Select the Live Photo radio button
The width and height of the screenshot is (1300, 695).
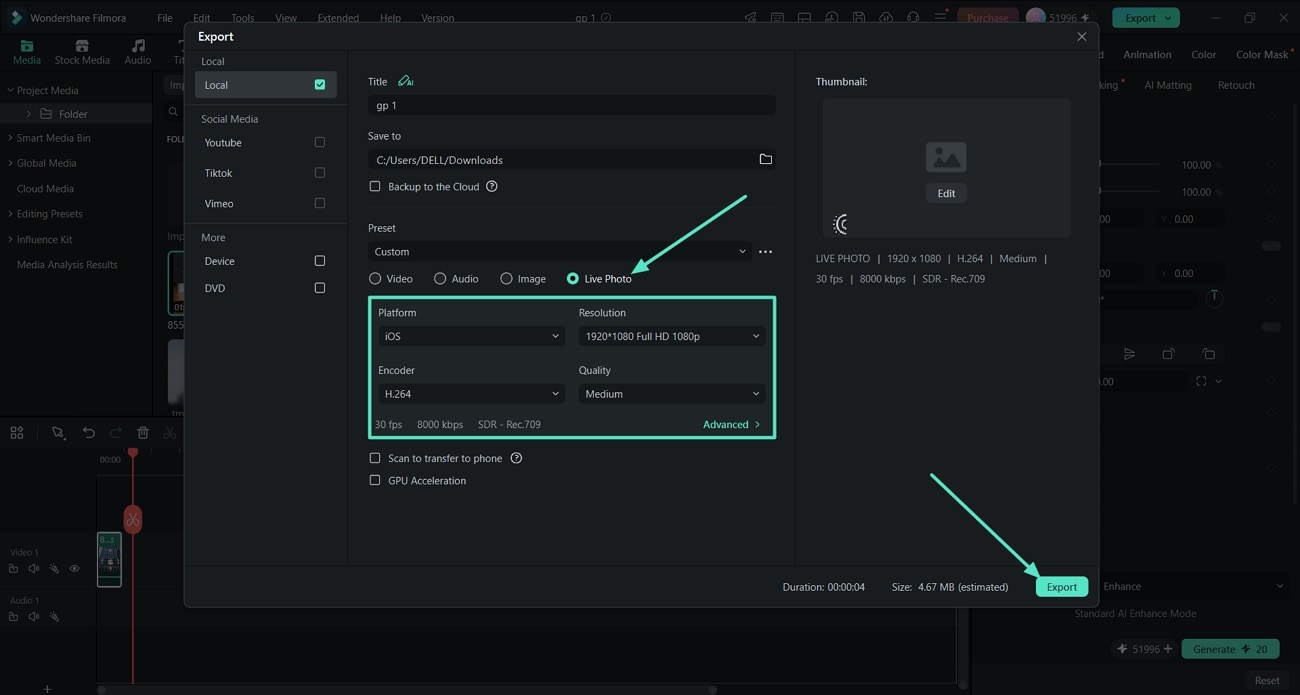(573, 279)
